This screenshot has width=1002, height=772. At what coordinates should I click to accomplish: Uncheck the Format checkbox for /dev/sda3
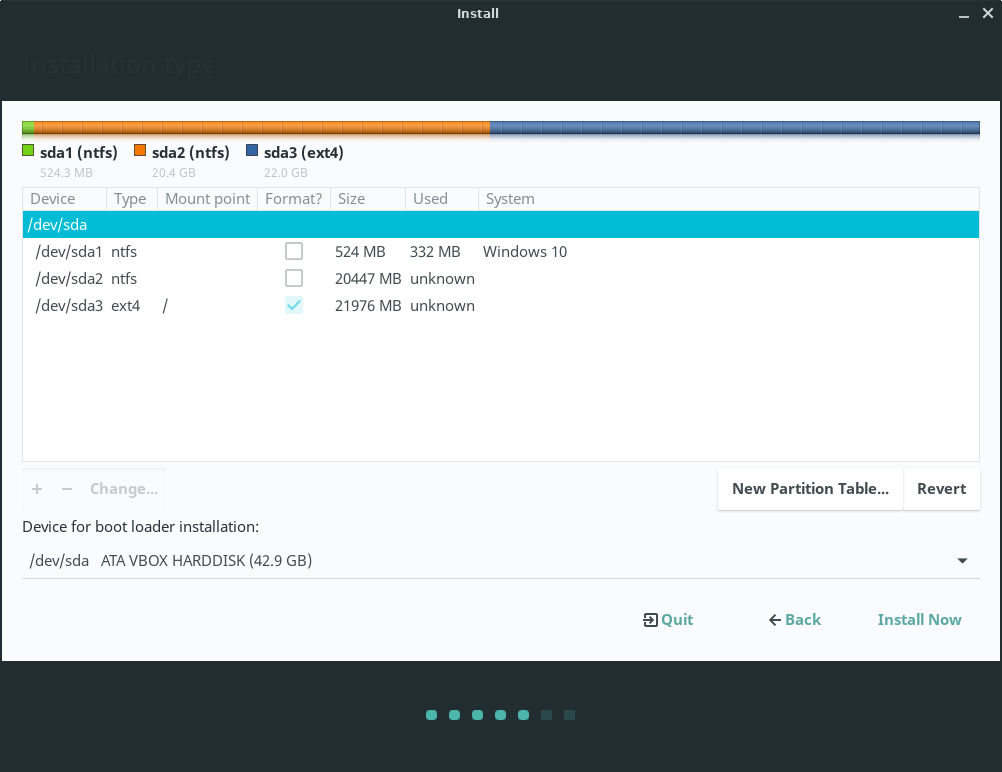[294, 305]
